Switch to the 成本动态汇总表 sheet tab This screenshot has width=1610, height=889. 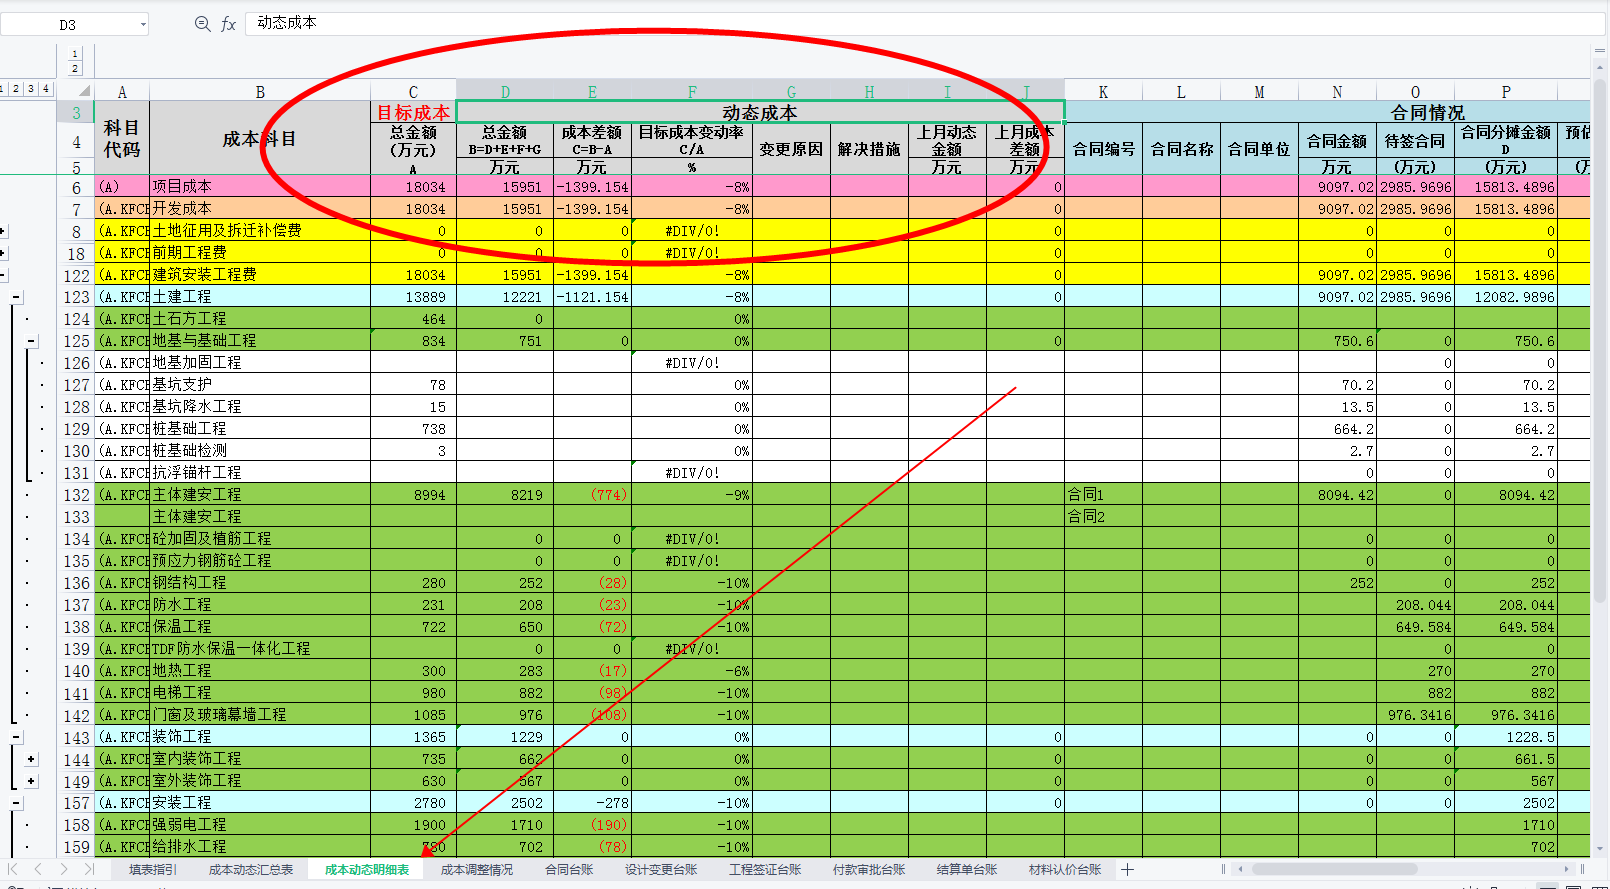251,870
